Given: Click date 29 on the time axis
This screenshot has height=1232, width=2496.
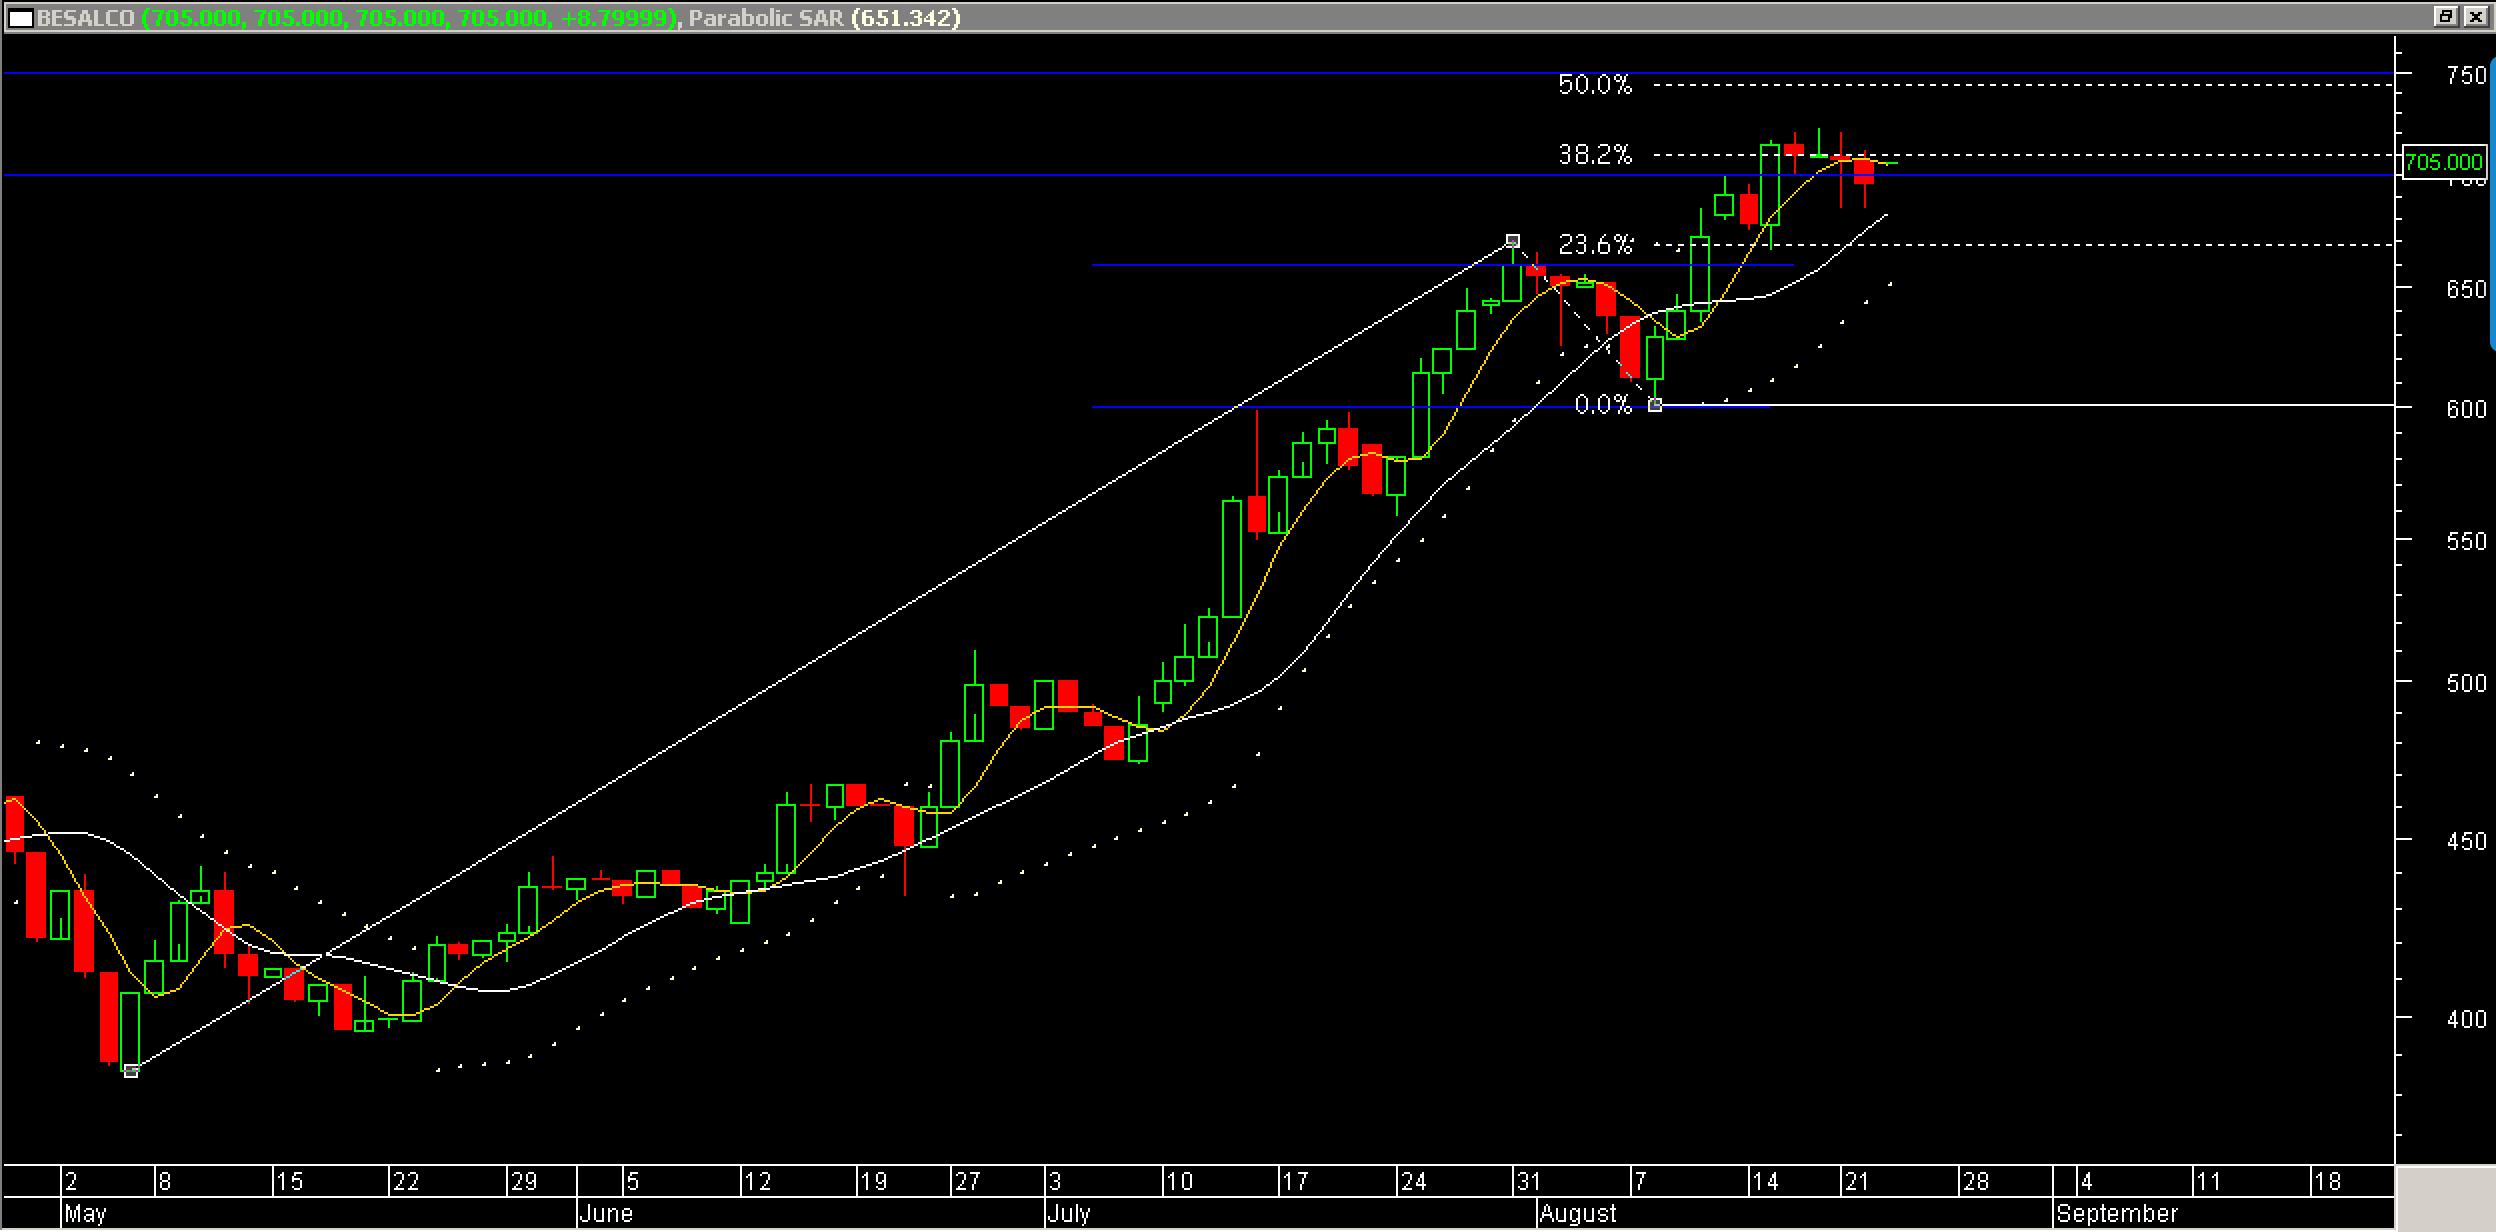Looking at the screenshot, I should 524,1182.
